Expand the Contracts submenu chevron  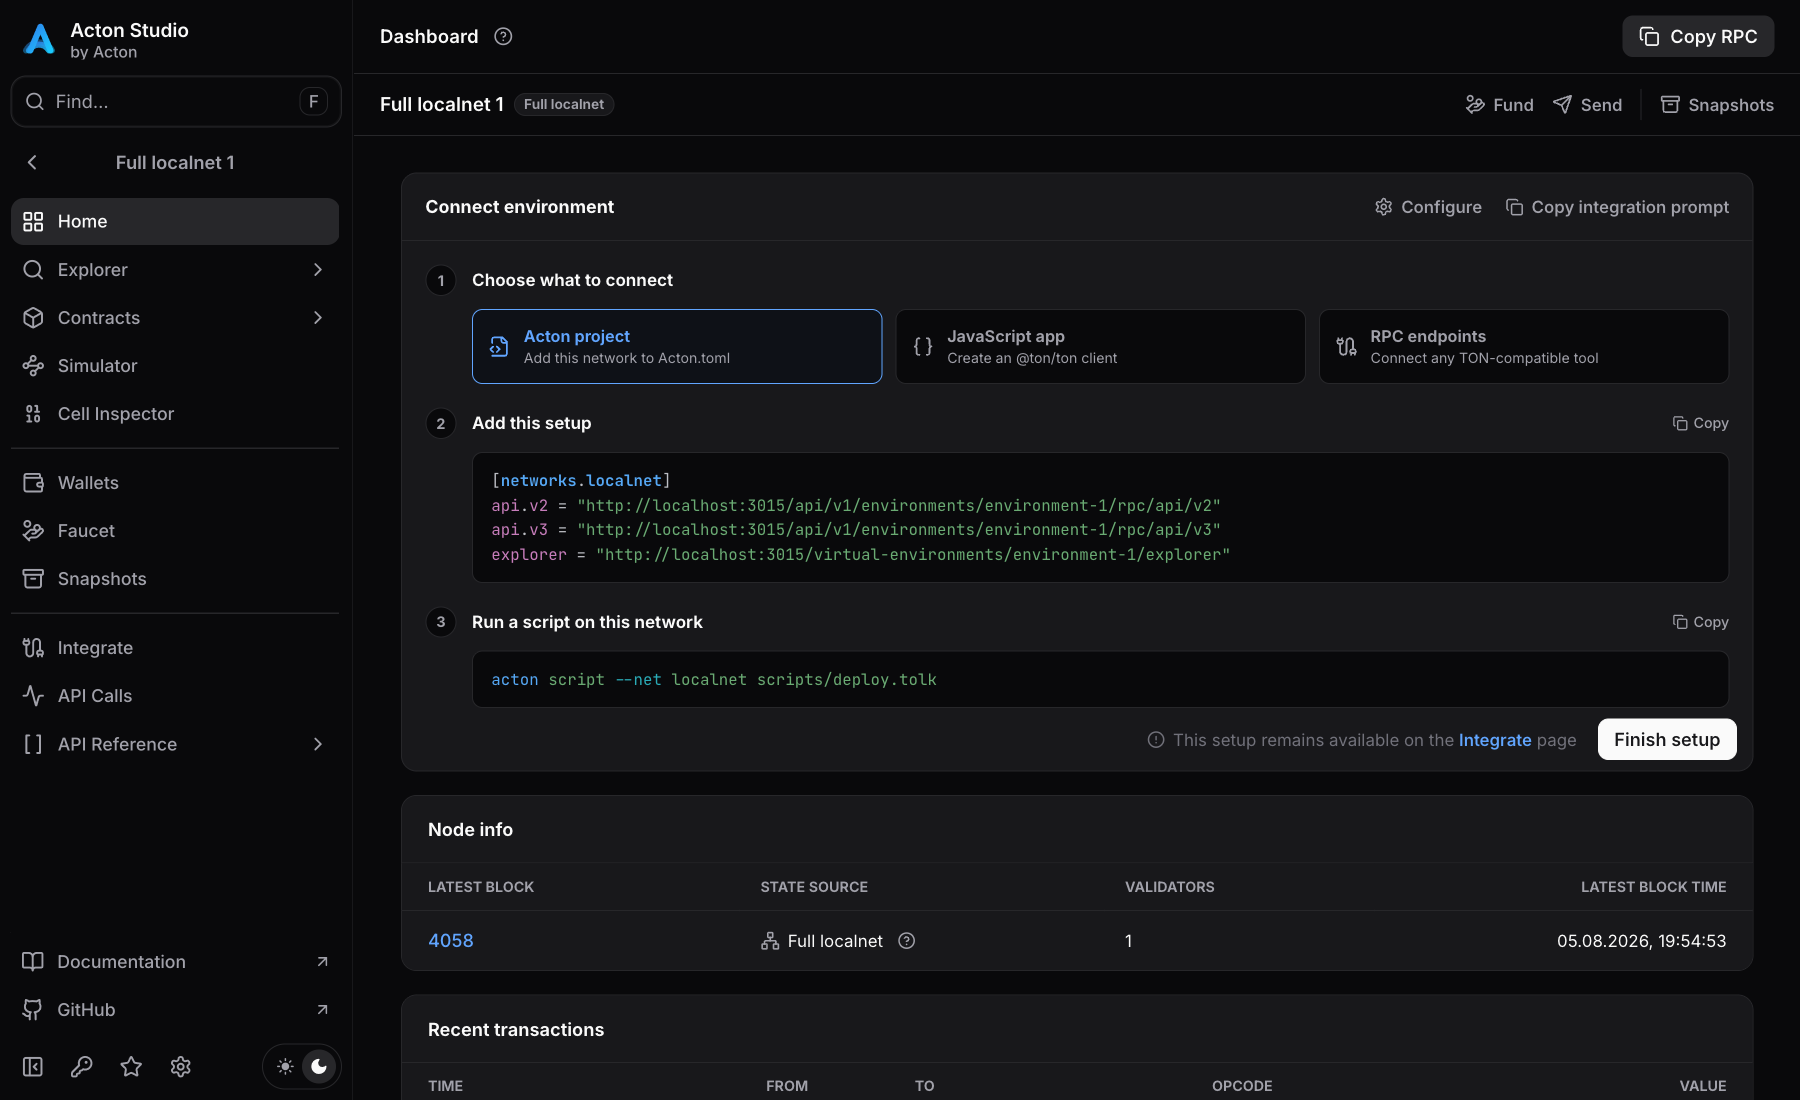click(x=318, y=317)
